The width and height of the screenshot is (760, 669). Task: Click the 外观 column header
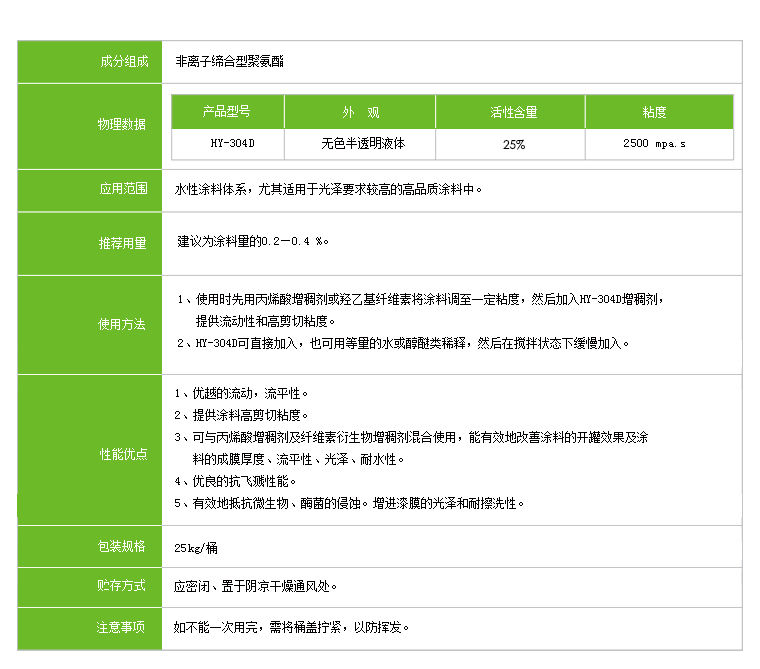pyautogui.click(x=360, y=112)
